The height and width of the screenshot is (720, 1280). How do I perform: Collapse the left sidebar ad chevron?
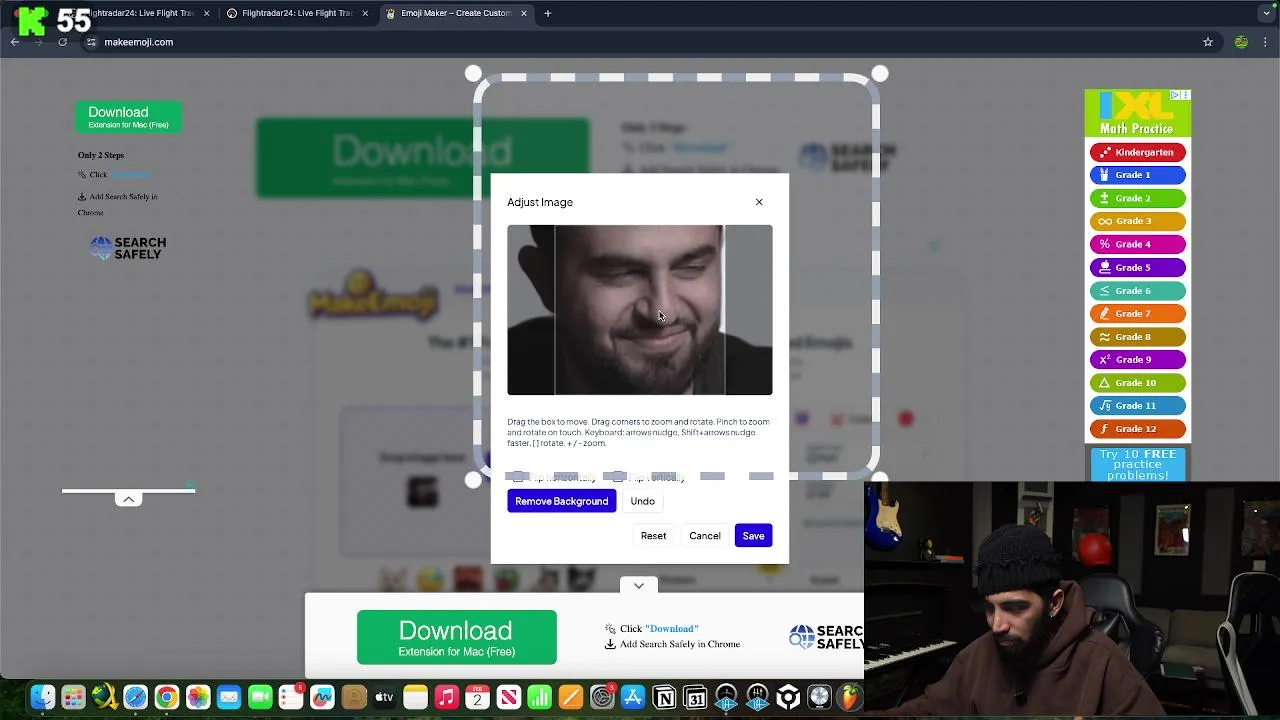(x=128, y=499)
